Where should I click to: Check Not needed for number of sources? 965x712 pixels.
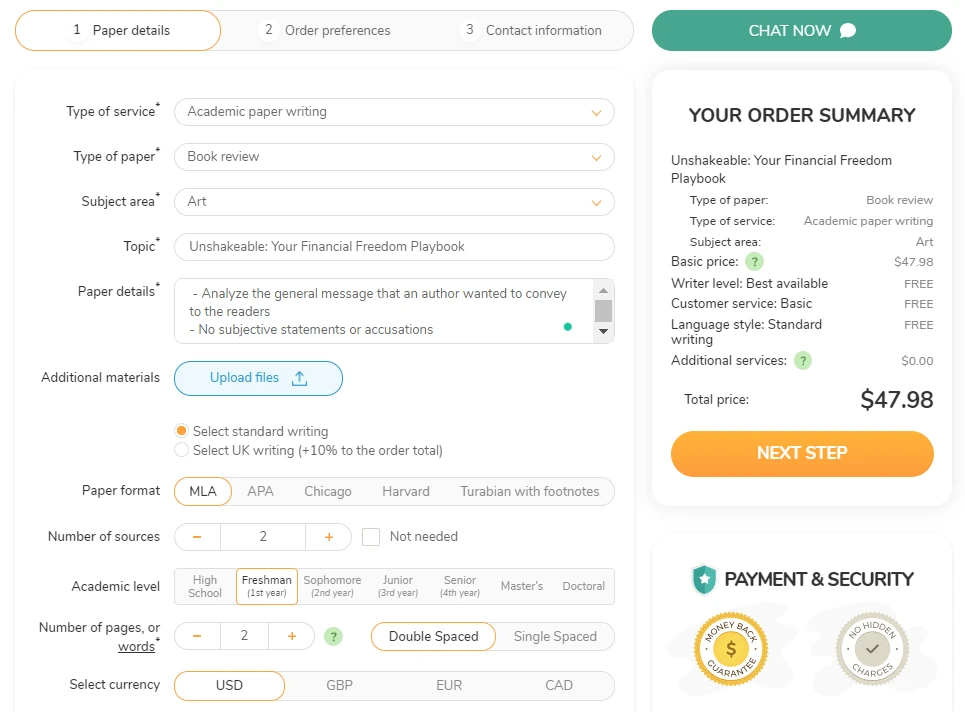370,536
